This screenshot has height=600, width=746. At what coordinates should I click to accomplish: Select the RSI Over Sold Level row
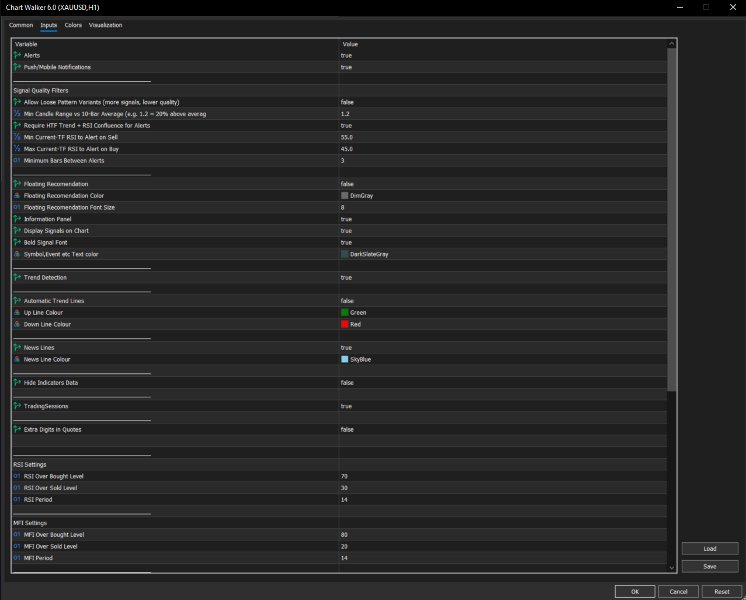point(339,488)
